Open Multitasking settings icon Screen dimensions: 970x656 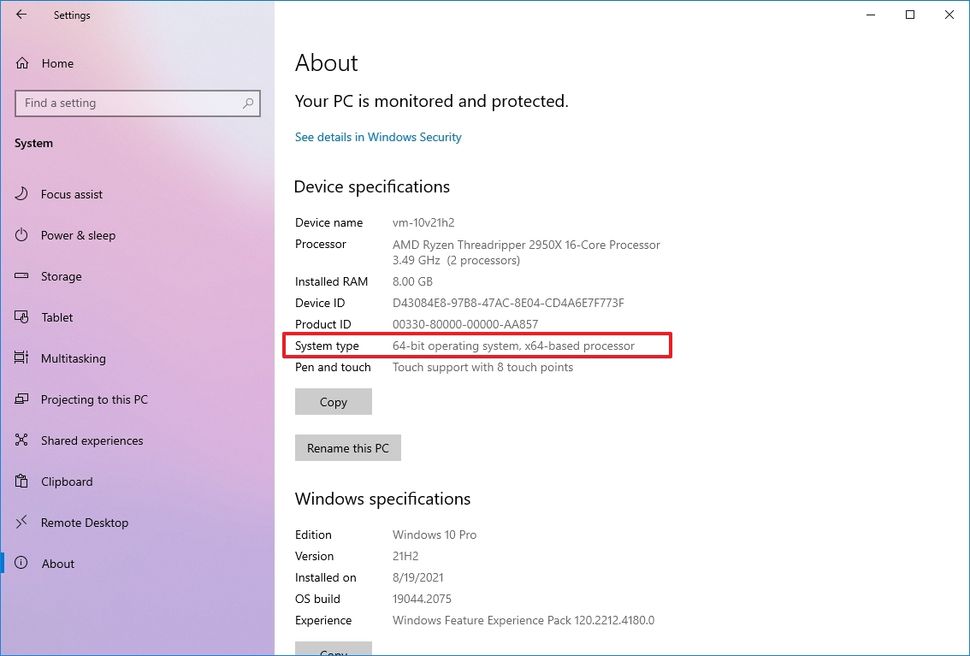(x=22, y=358)
